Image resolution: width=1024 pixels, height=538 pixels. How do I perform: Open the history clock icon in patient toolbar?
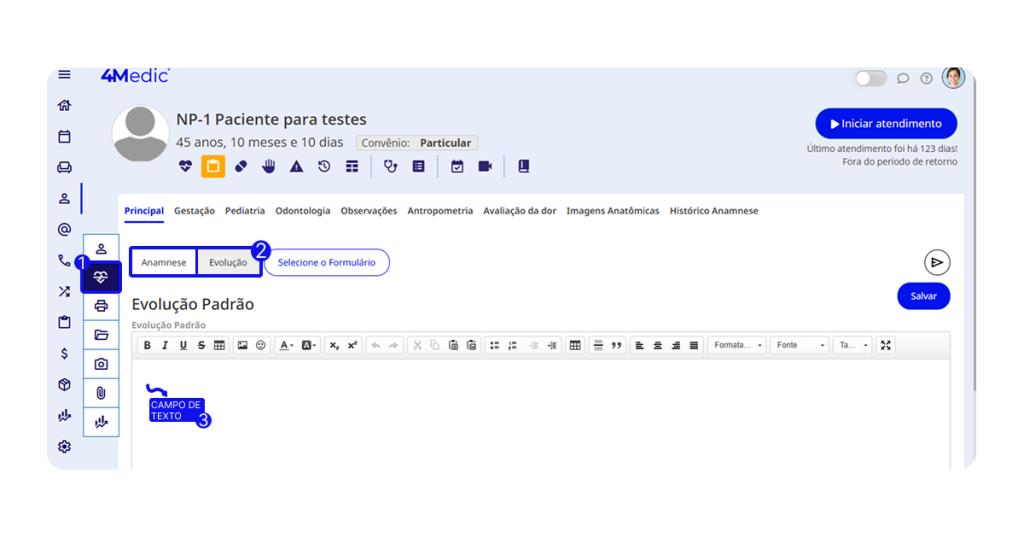[324, 167]
